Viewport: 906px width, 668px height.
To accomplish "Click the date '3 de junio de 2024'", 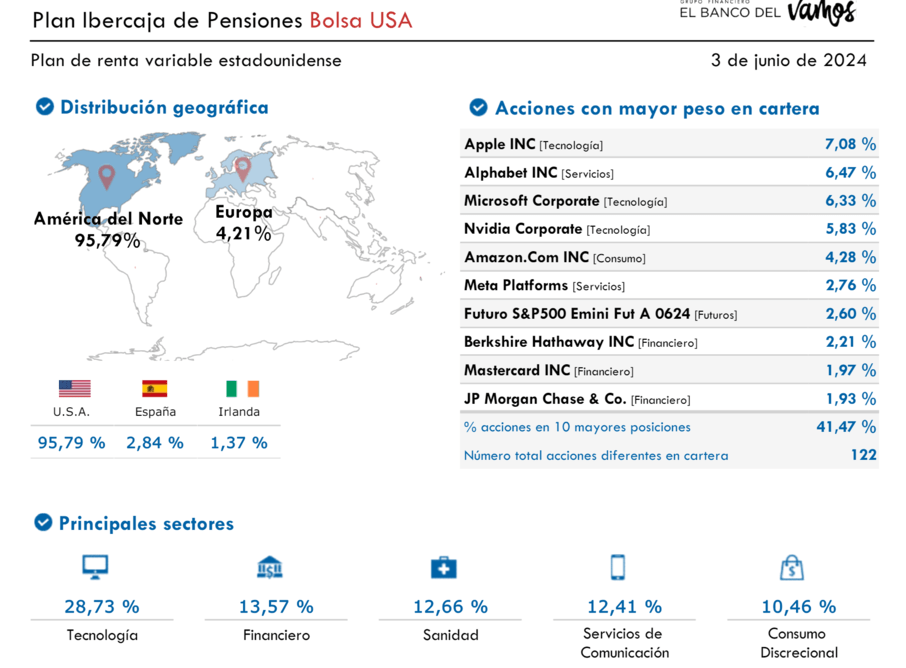I will 789,60.
